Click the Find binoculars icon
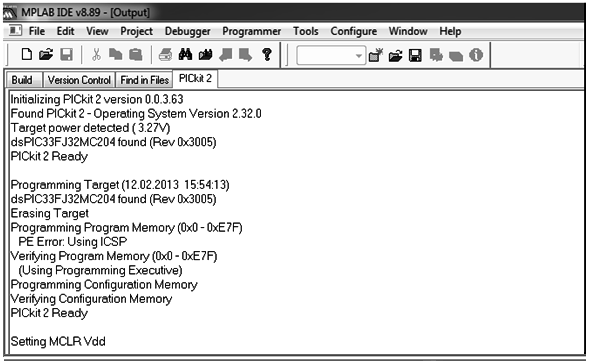This screenshot has width=589, height=363. click(x=185, y=55)
